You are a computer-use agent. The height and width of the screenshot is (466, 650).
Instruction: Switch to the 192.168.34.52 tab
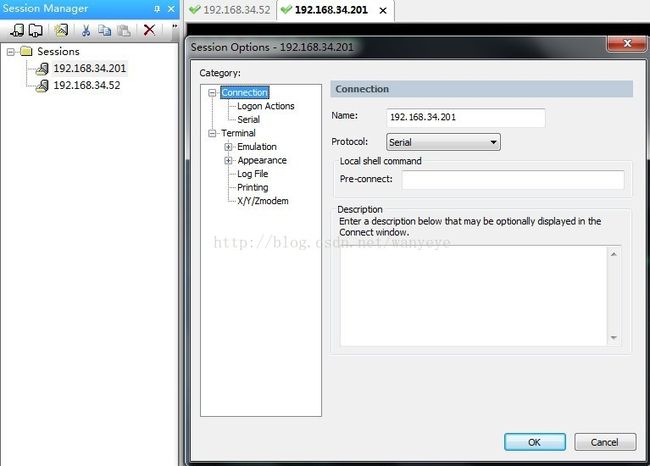coord(231,10)
